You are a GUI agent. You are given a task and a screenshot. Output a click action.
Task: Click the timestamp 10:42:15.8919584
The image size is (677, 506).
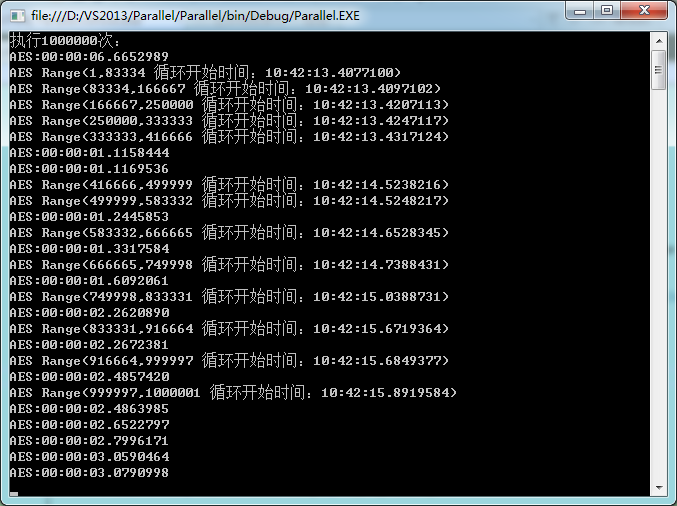[x=385, y=392]
